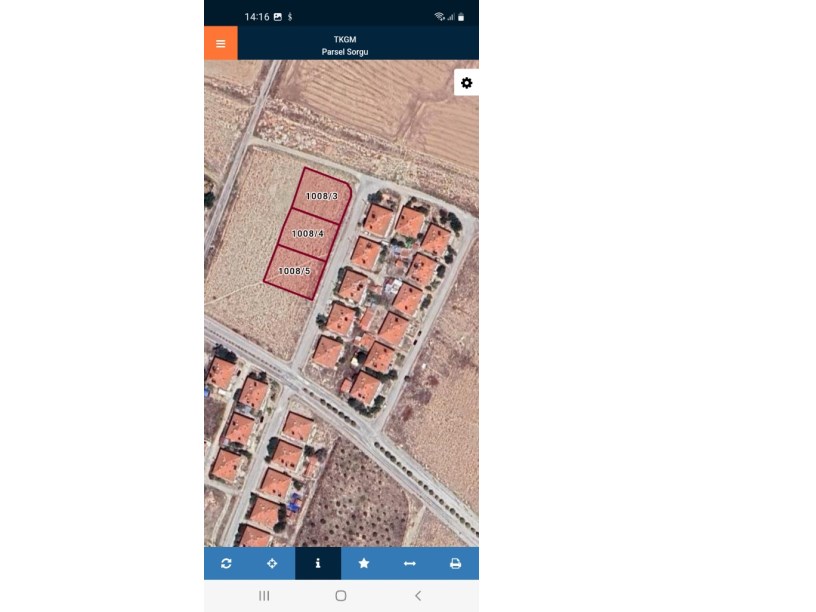This screenshot has width=816, height=612.
Task: Select the measure distance arrow tool
Action: click(410, 563)
